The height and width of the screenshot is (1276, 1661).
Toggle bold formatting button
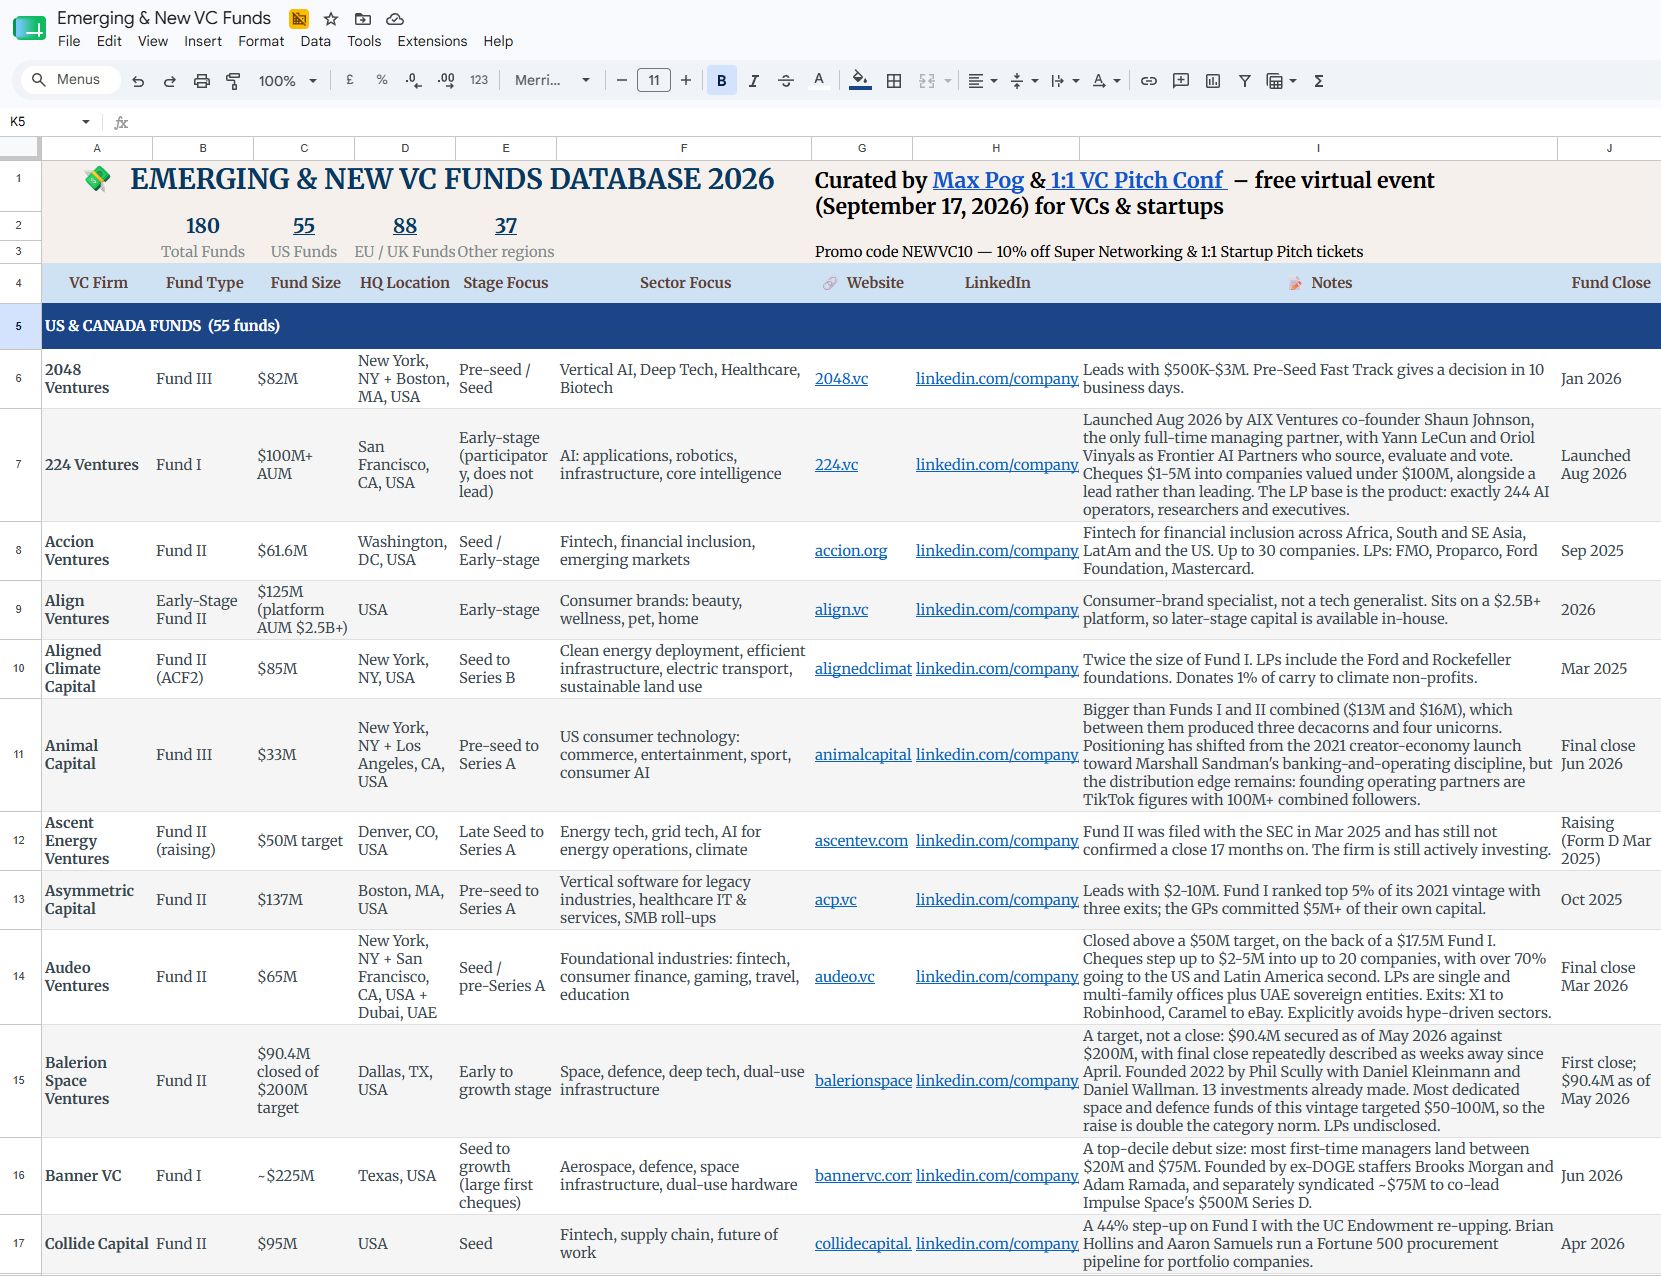coord(721,81)
